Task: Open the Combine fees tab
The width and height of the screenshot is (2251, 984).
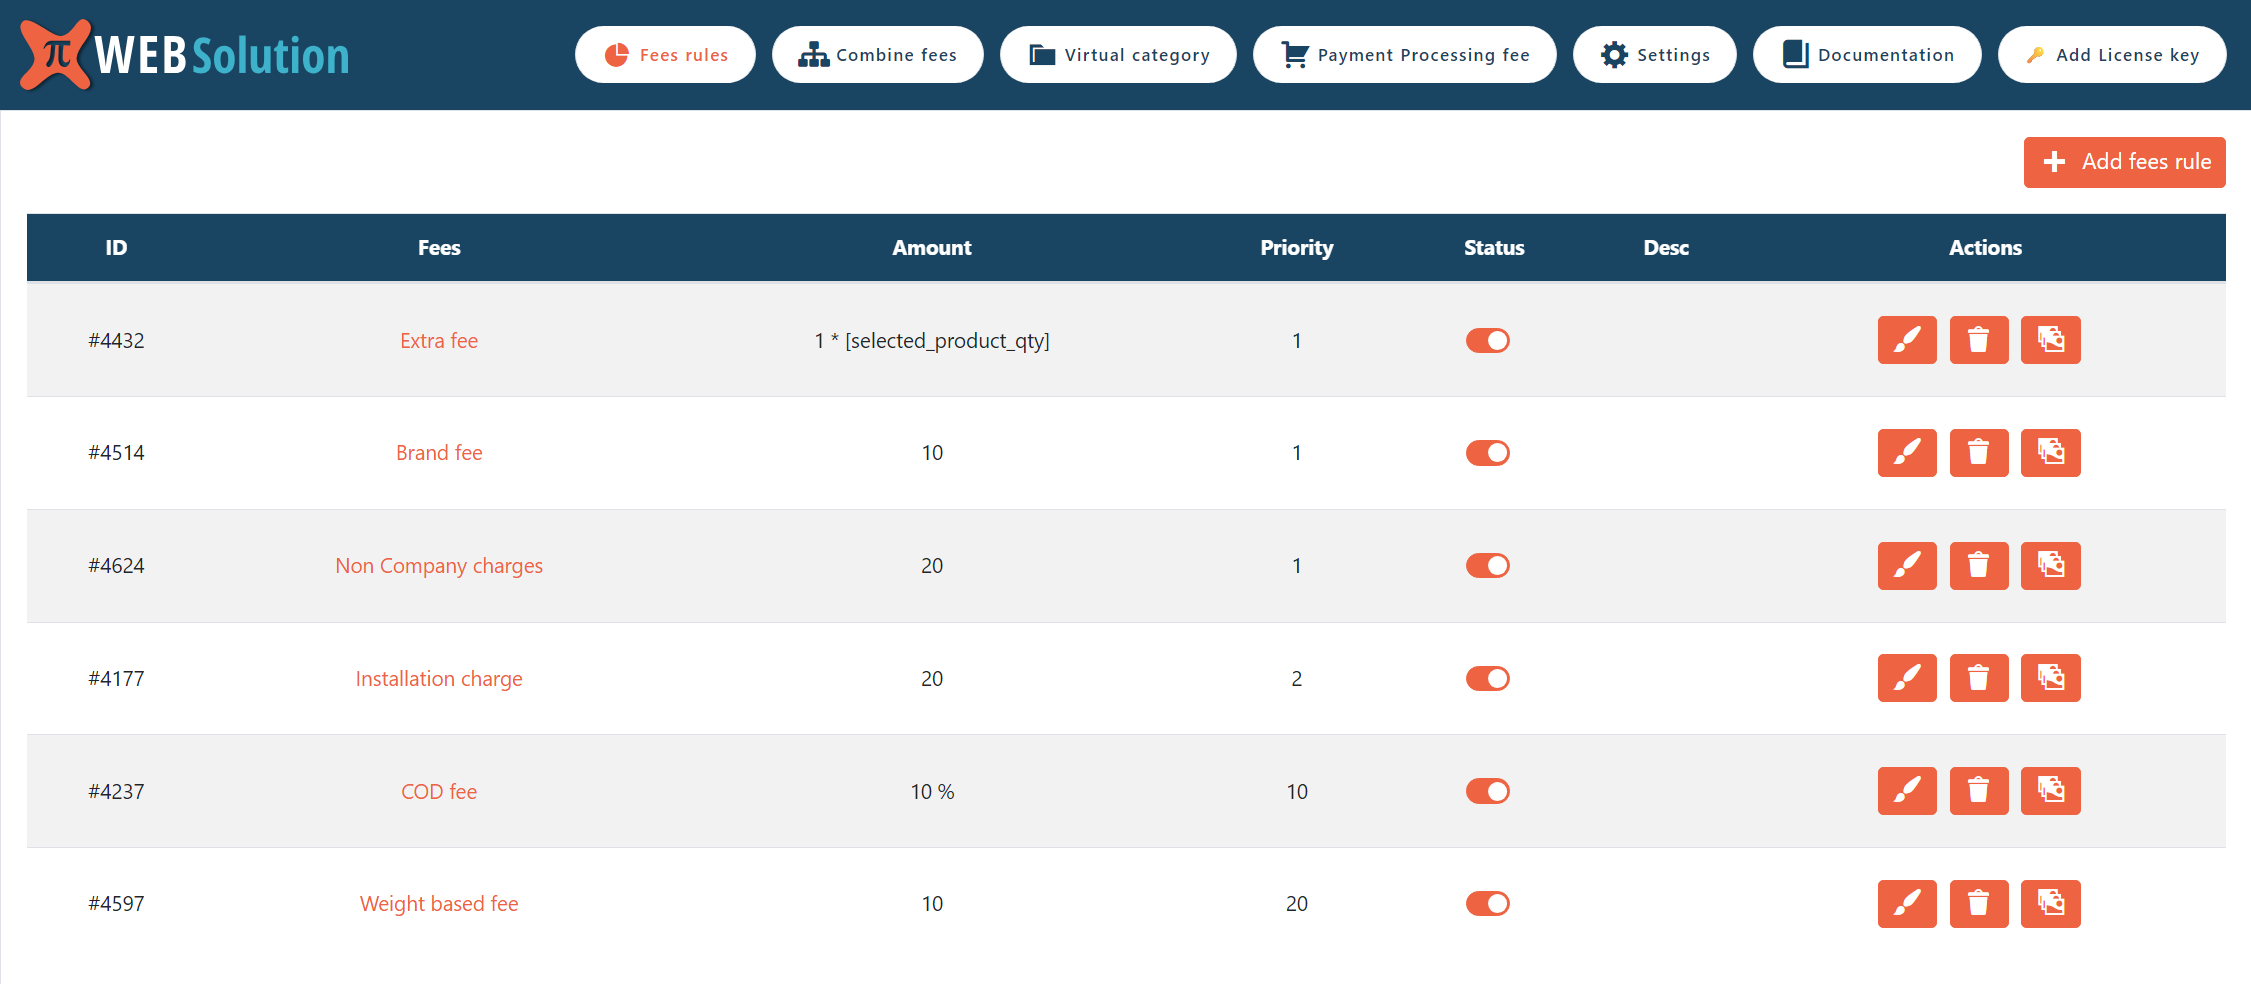Action: pos(877,55)
